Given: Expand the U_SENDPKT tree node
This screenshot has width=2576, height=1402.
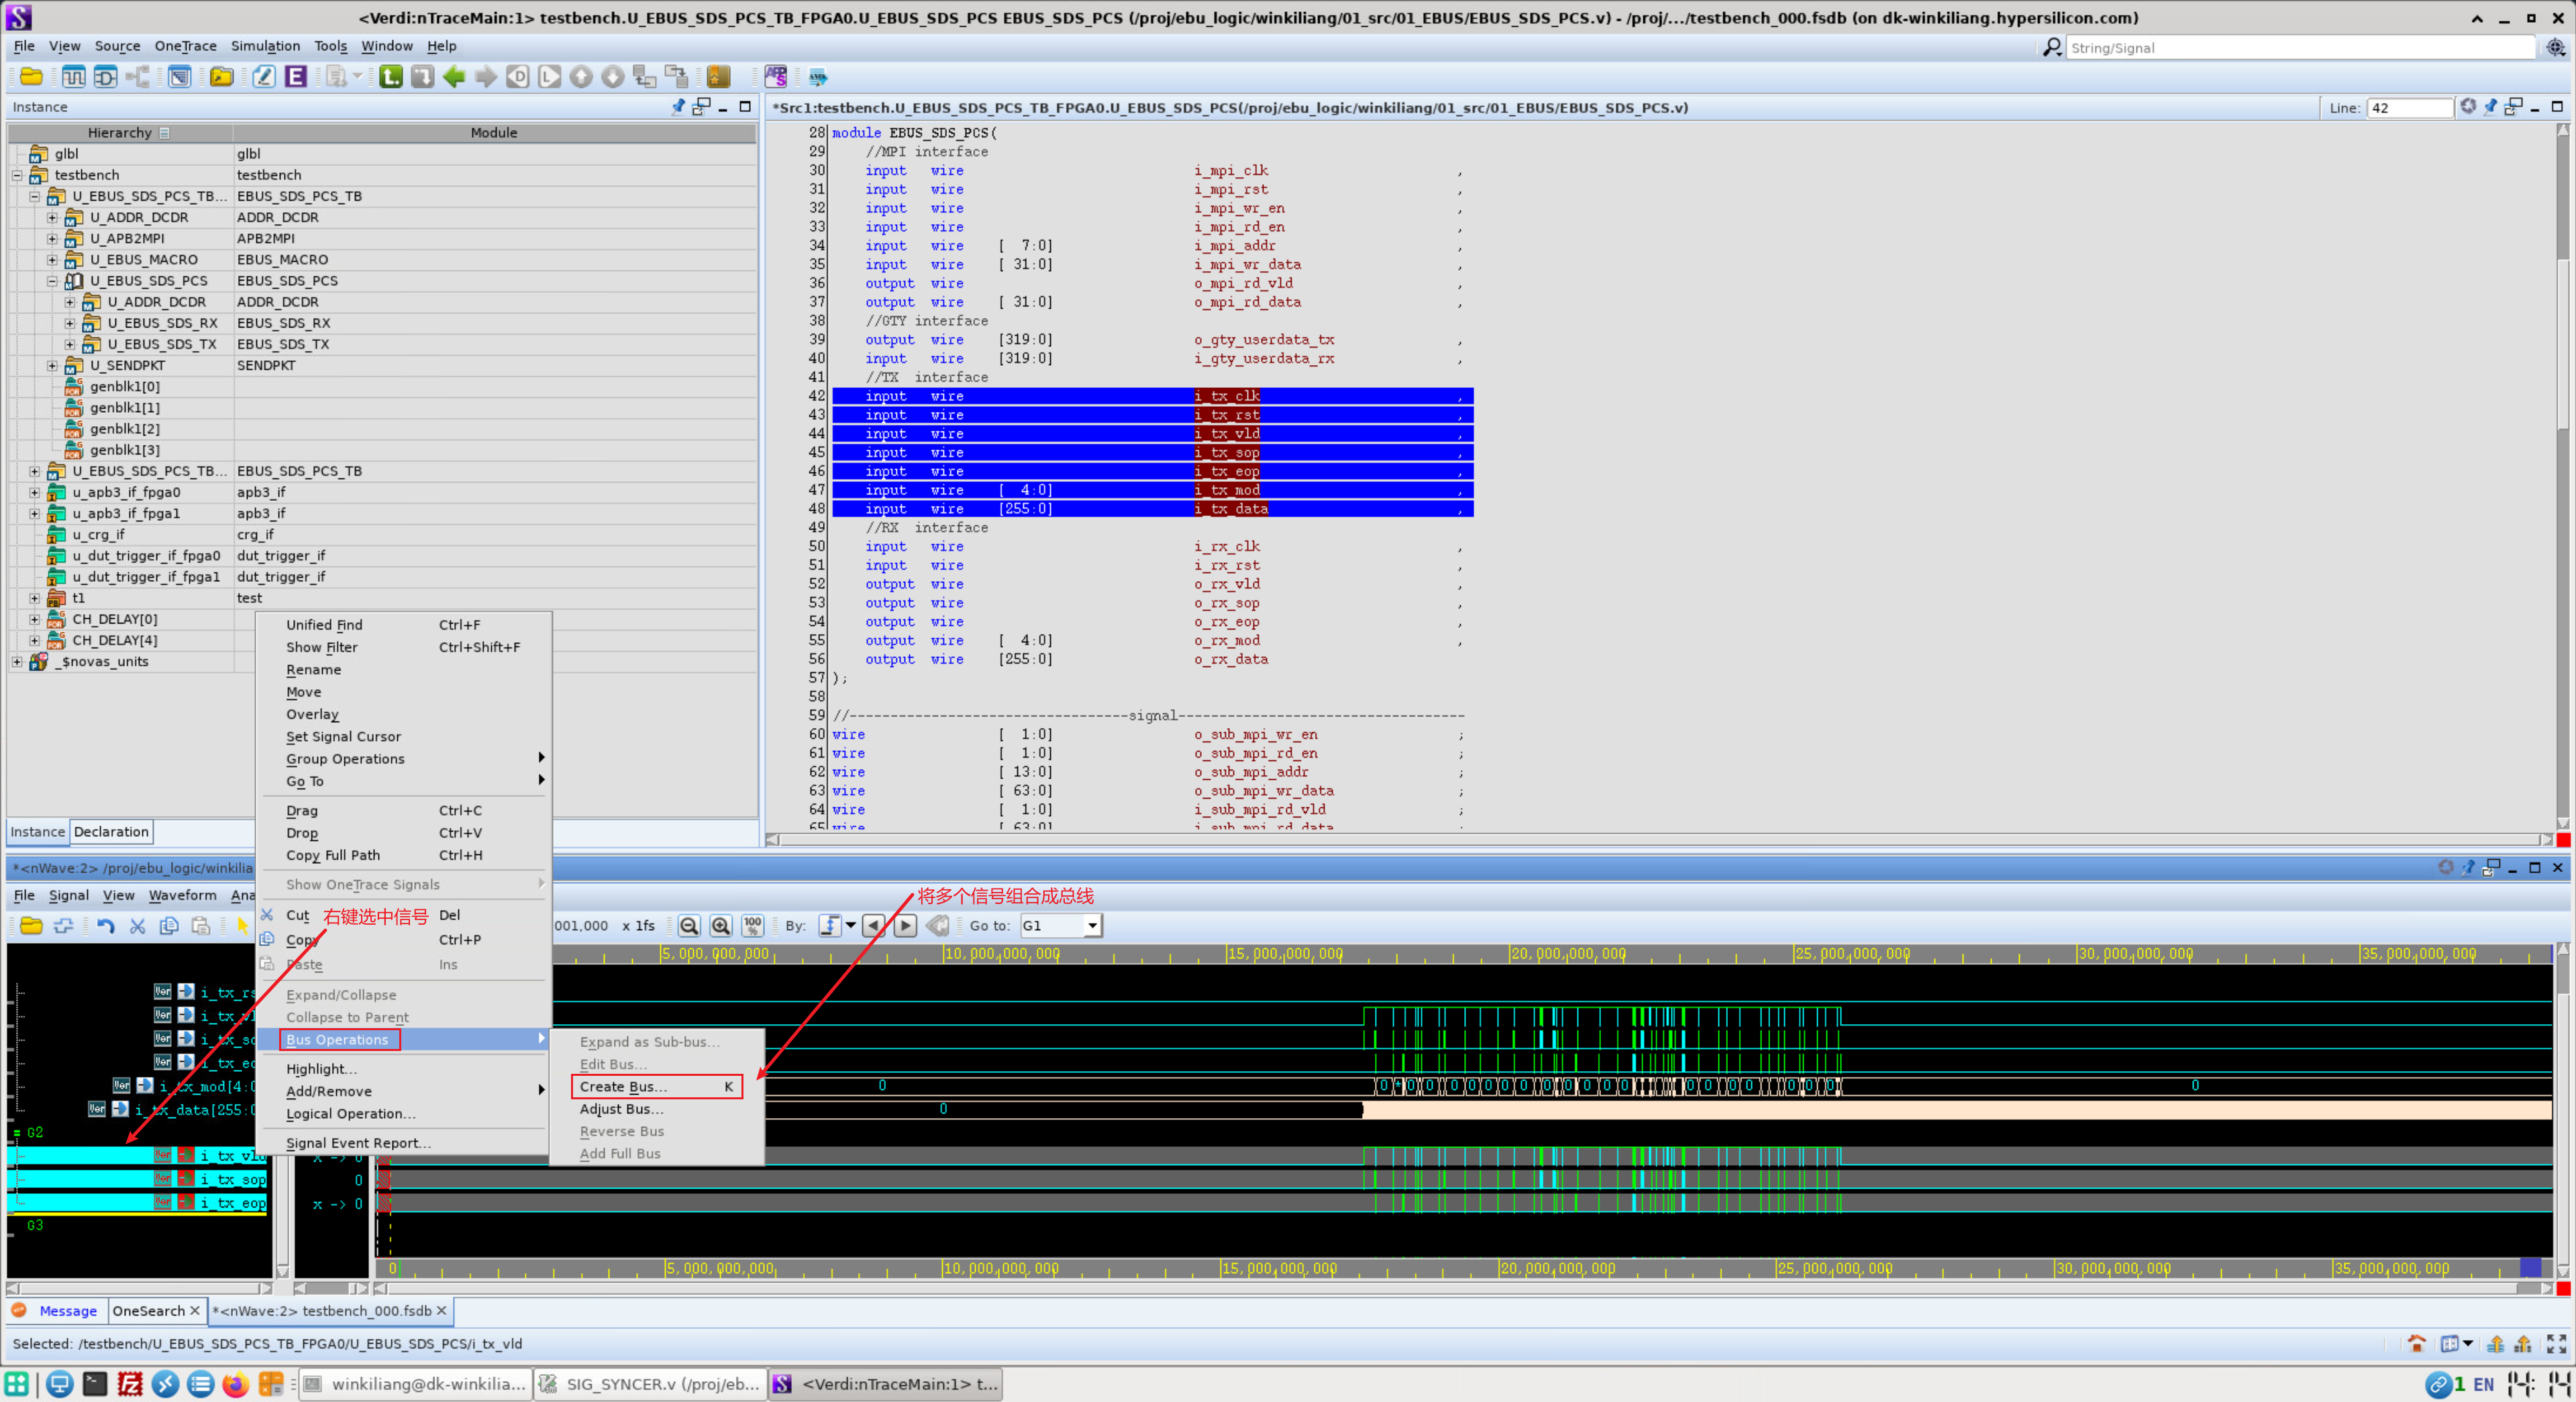Looking at the screenshot, I should tap(52, 366).
